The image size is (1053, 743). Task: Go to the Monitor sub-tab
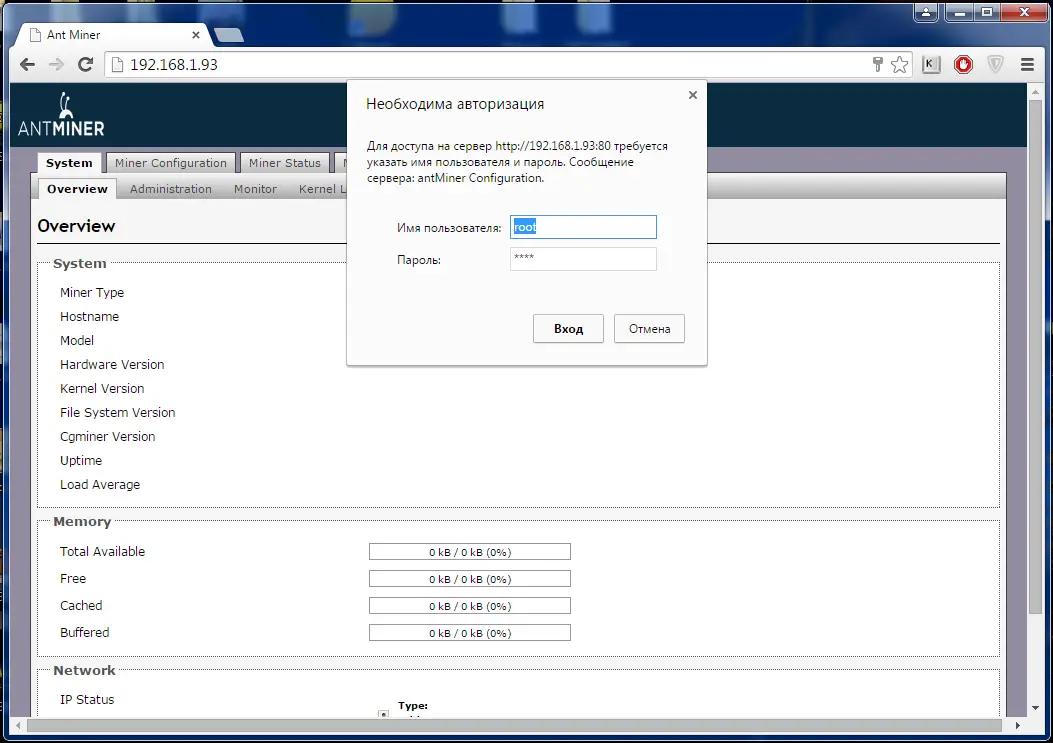pyautogui.click(x=255, y=189)
